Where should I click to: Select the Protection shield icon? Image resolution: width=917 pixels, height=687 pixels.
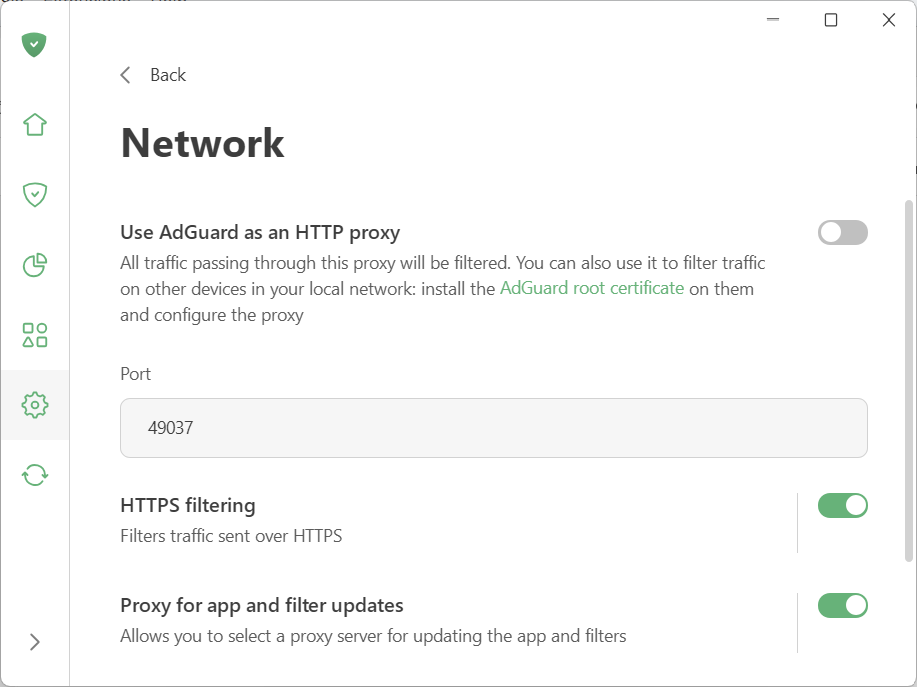tap(33, 194)
